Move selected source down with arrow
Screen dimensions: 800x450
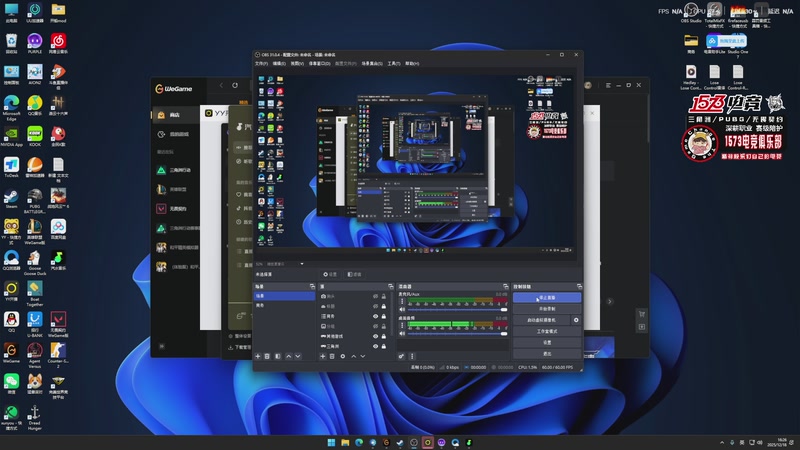tap(363, 356)
